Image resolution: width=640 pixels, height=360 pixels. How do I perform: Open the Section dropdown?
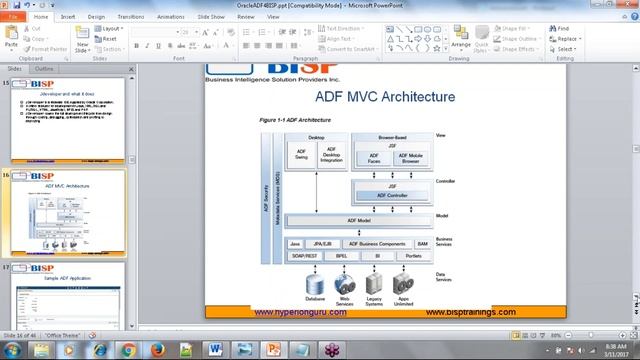tap(109, 49)
